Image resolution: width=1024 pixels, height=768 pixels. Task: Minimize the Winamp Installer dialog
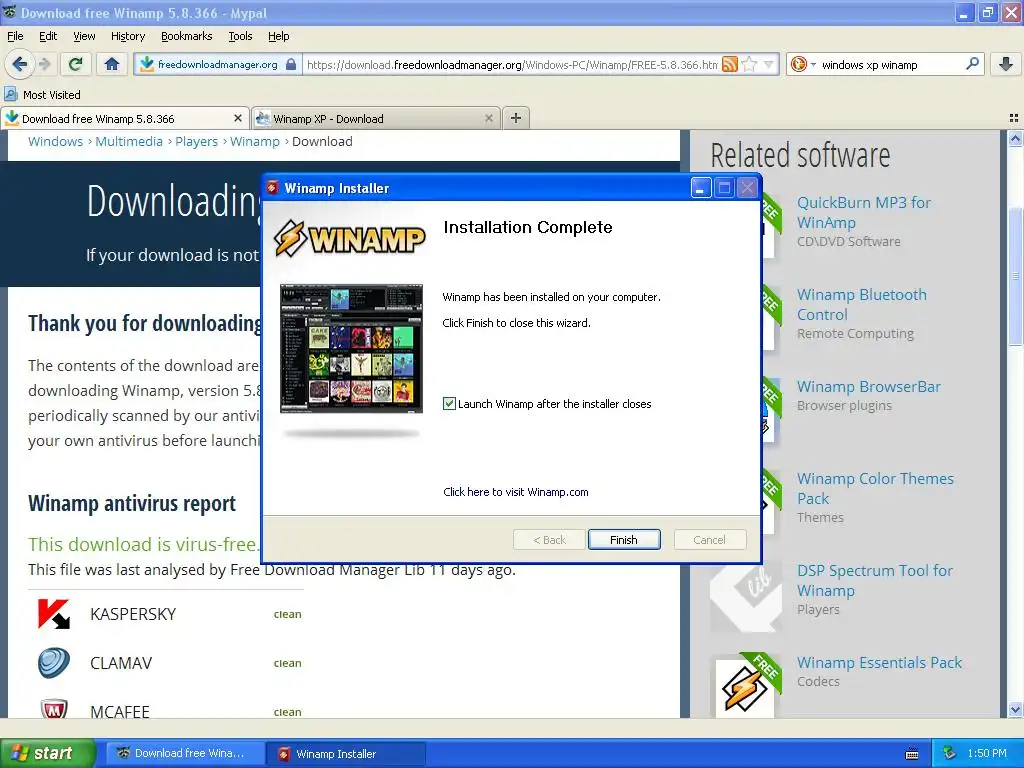tap(701, 188)
